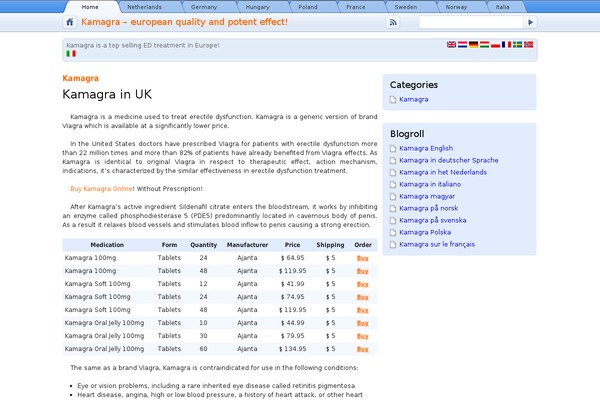This screenshot has width=600, height=400.
Task: Click the $ 41.99 price cell
Action: click(x=292, y=284)
